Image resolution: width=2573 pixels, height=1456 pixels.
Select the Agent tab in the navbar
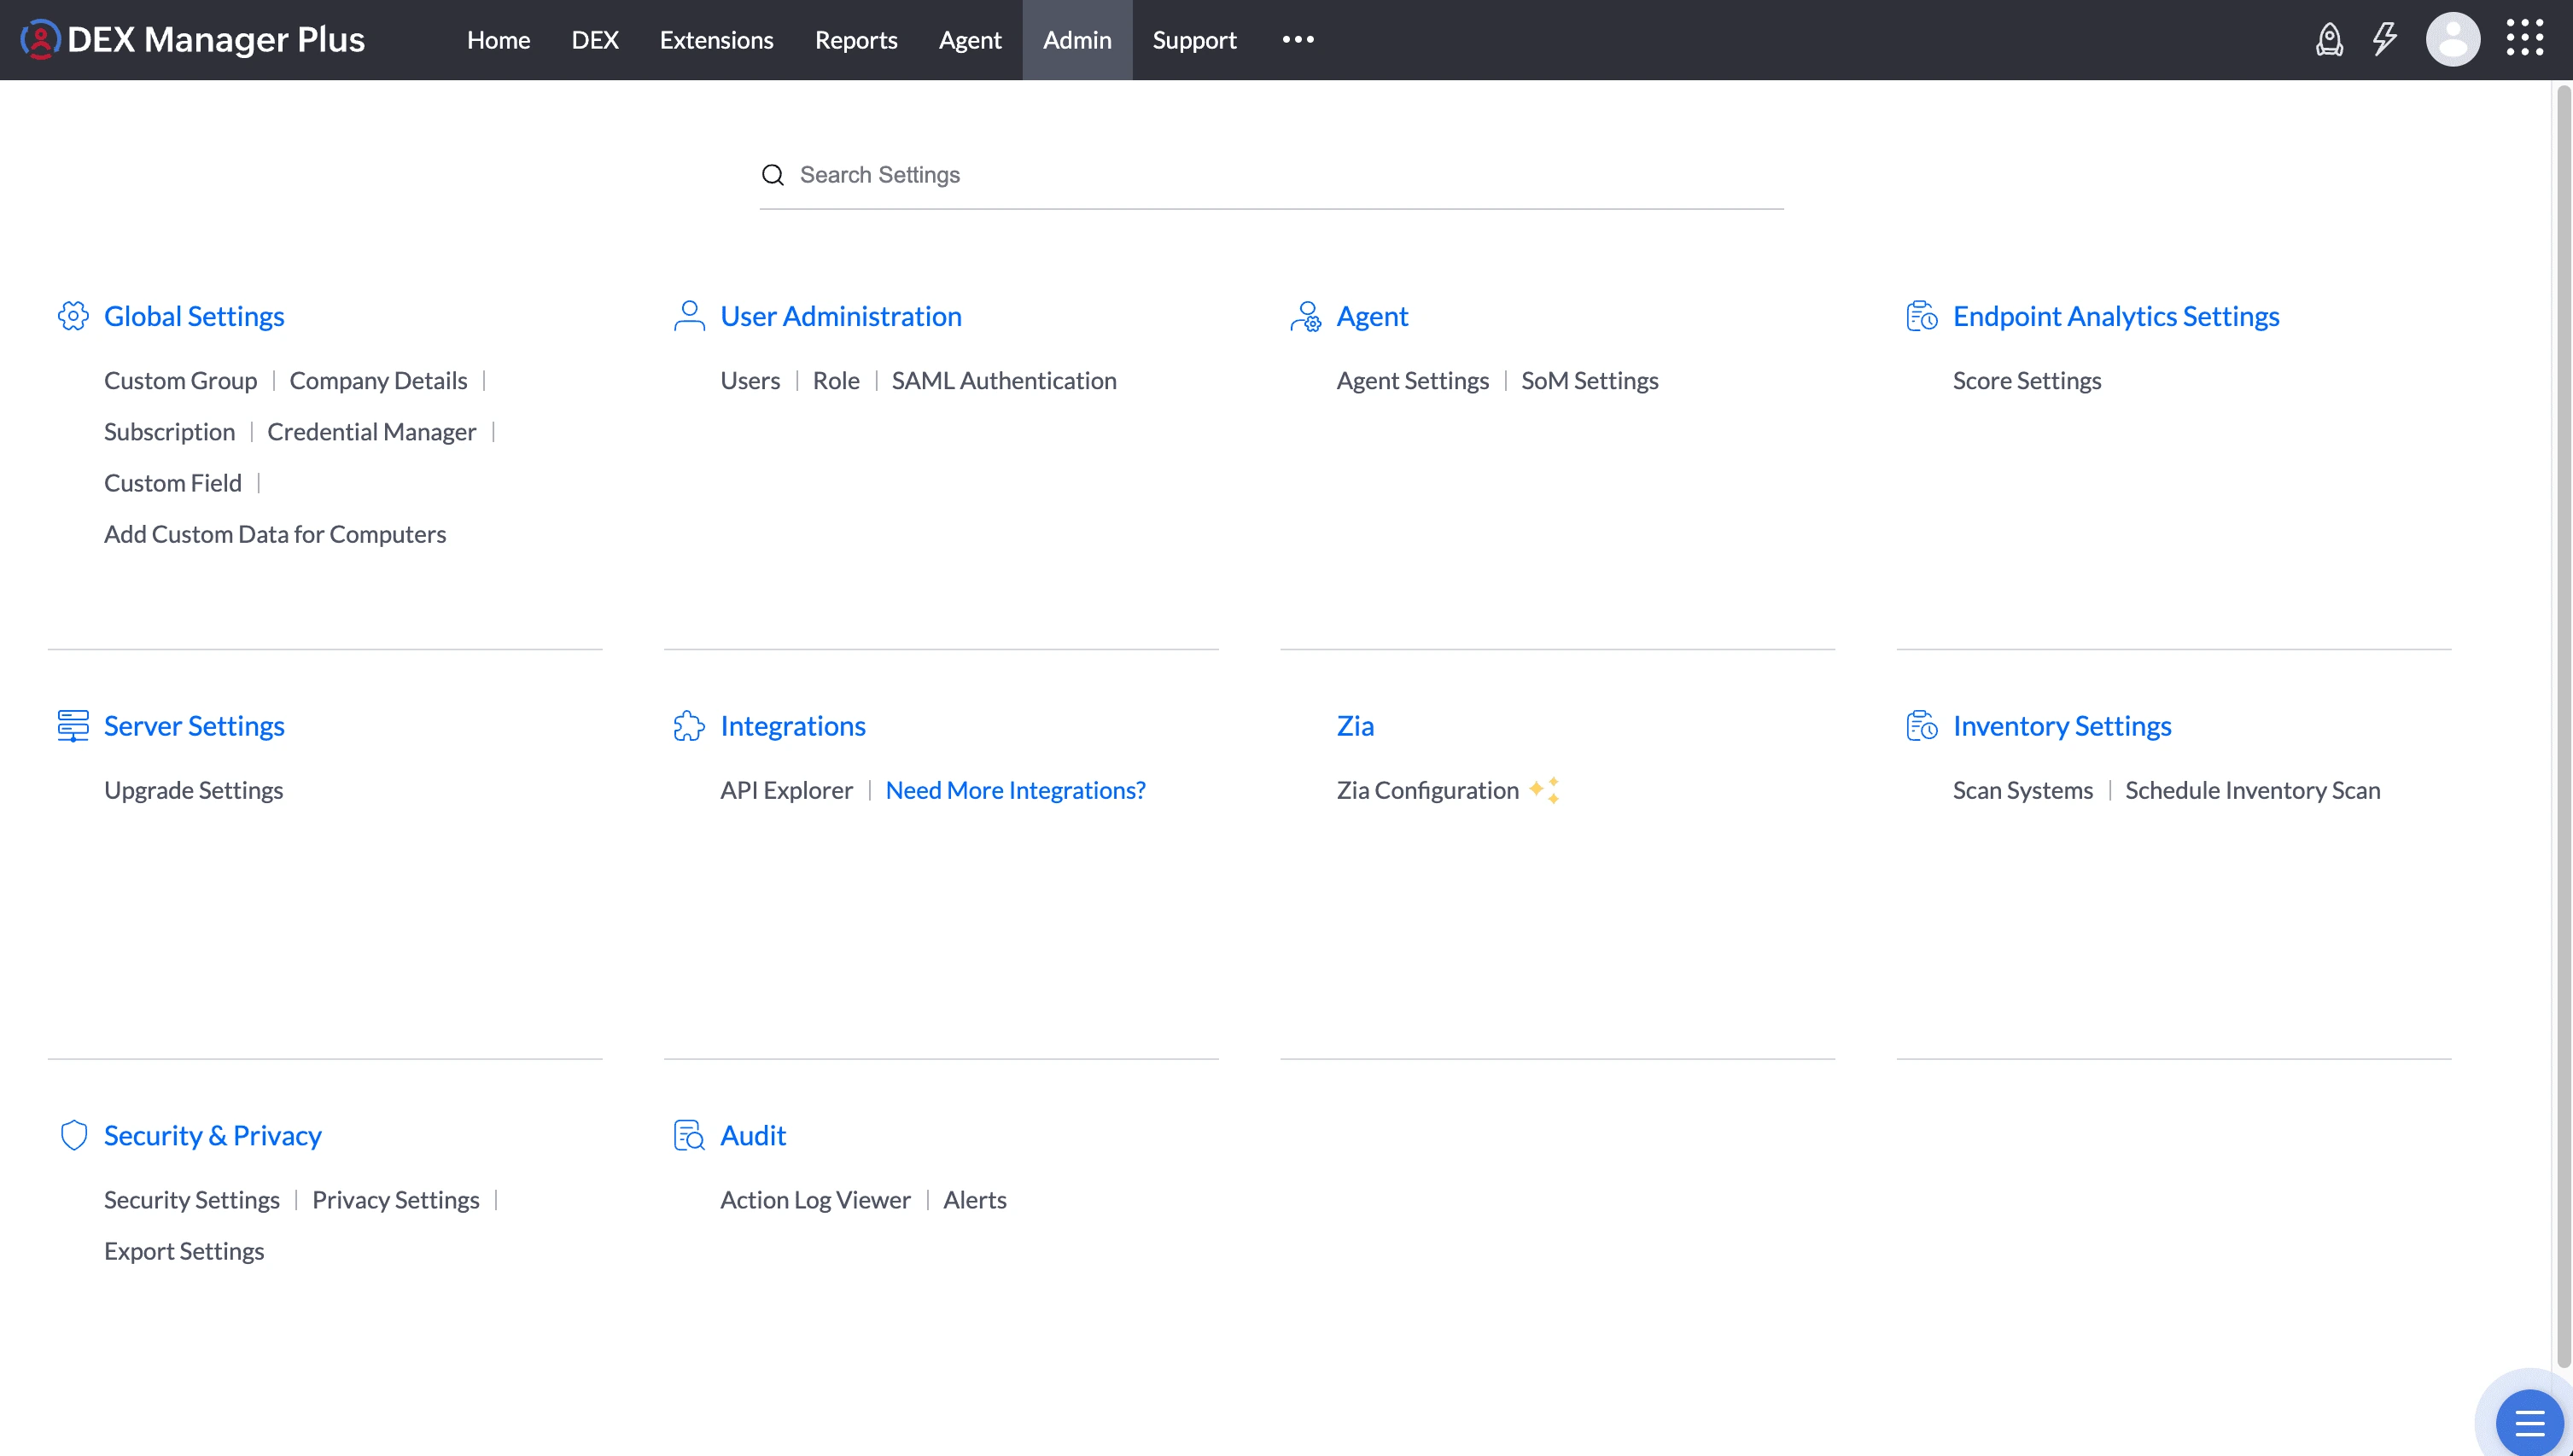pyautogui.click(x=970, y=40)
